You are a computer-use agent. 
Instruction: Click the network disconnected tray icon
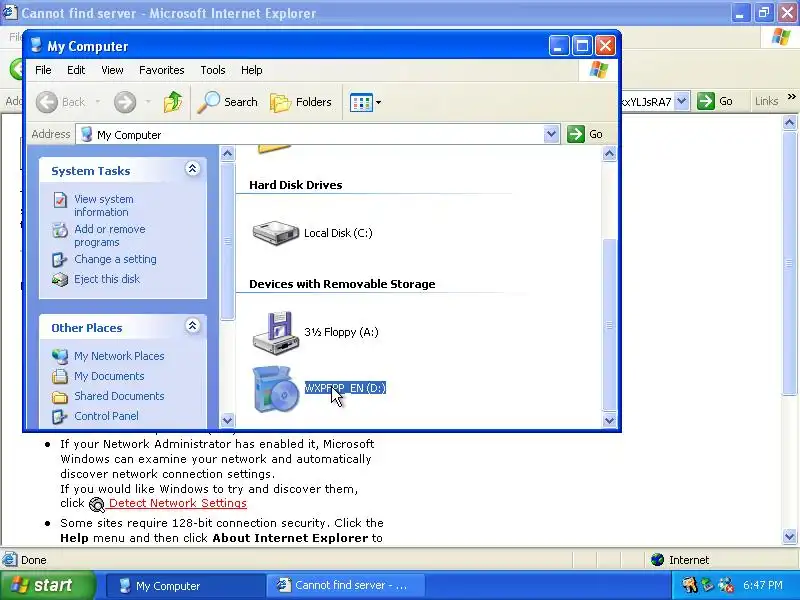point(726,585)
